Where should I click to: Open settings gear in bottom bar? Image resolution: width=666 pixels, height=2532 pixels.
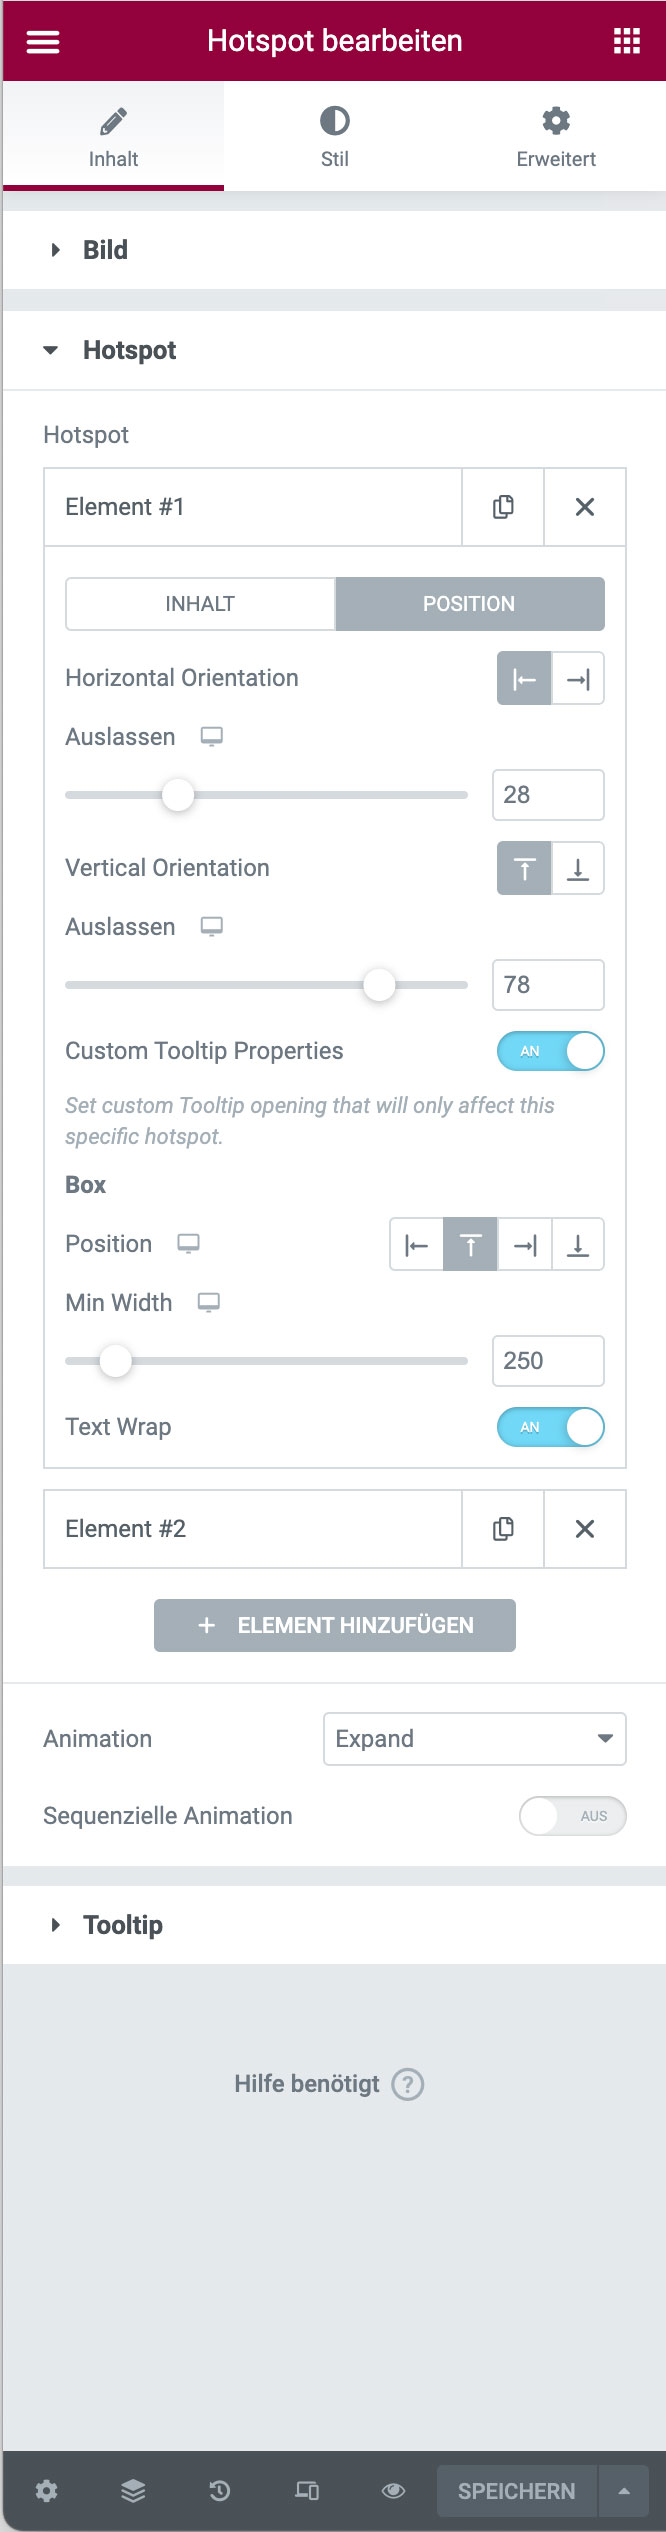pos(47,2490)
